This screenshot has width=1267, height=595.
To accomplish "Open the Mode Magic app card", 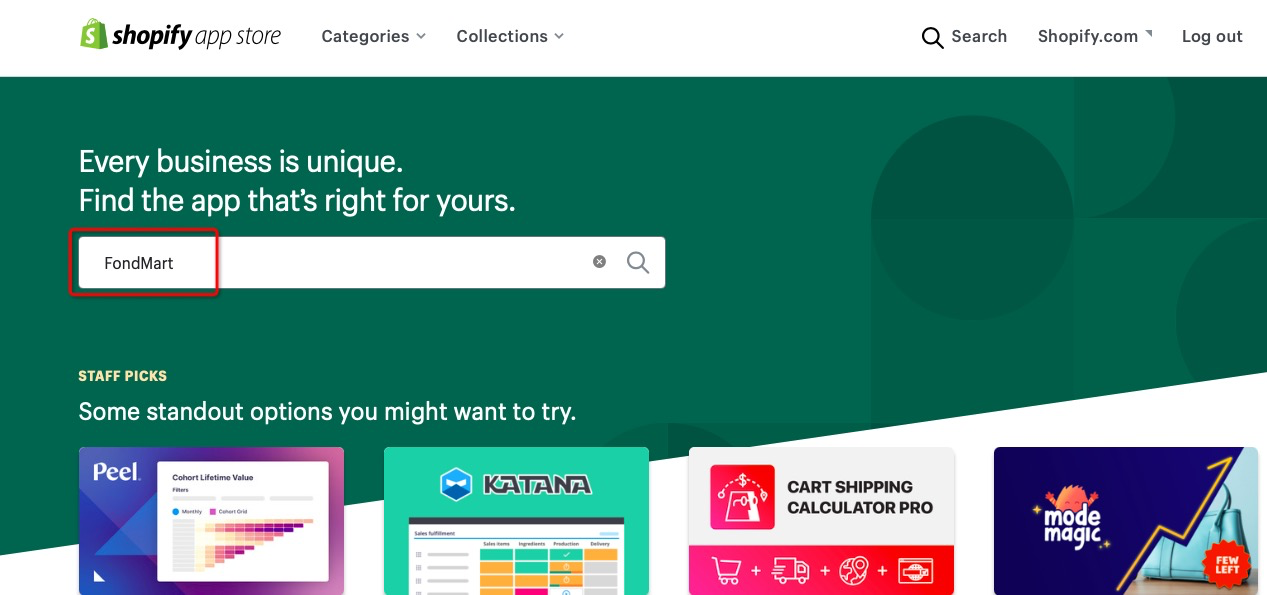I will click(1126, 521).
